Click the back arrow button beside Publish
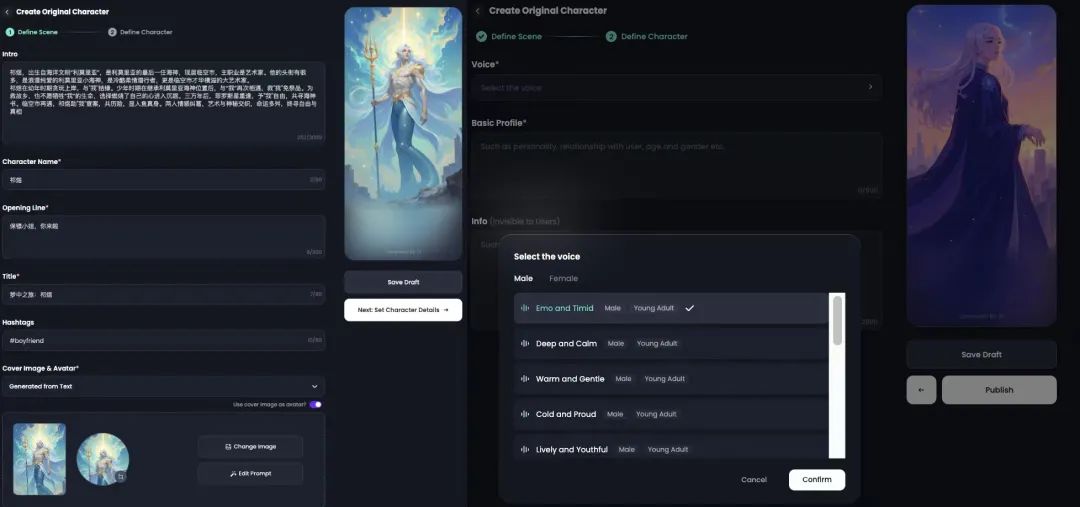 click(922, 390)
